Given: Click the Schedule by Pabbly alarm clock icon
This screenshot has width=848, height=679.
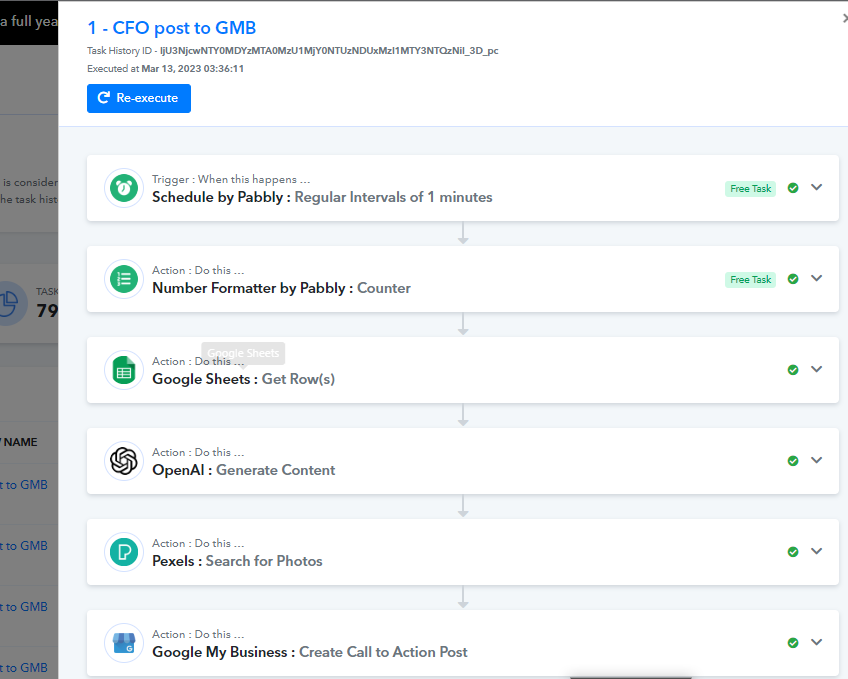Looking at the screenshot, I should pos(124,188).
